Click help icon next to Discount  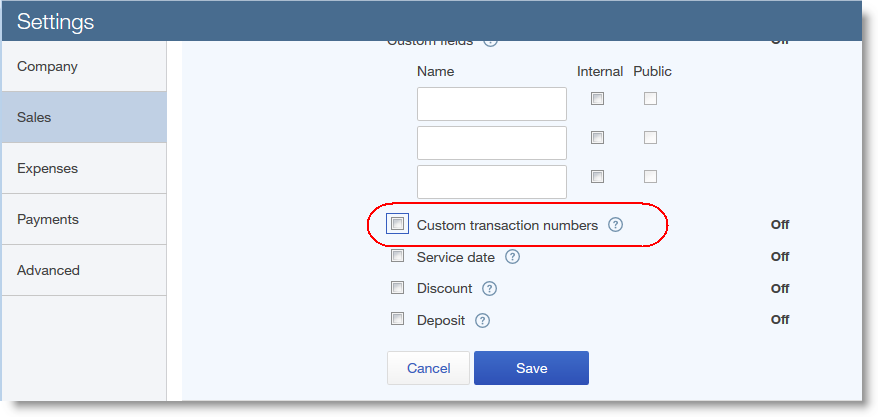(489, 289)
